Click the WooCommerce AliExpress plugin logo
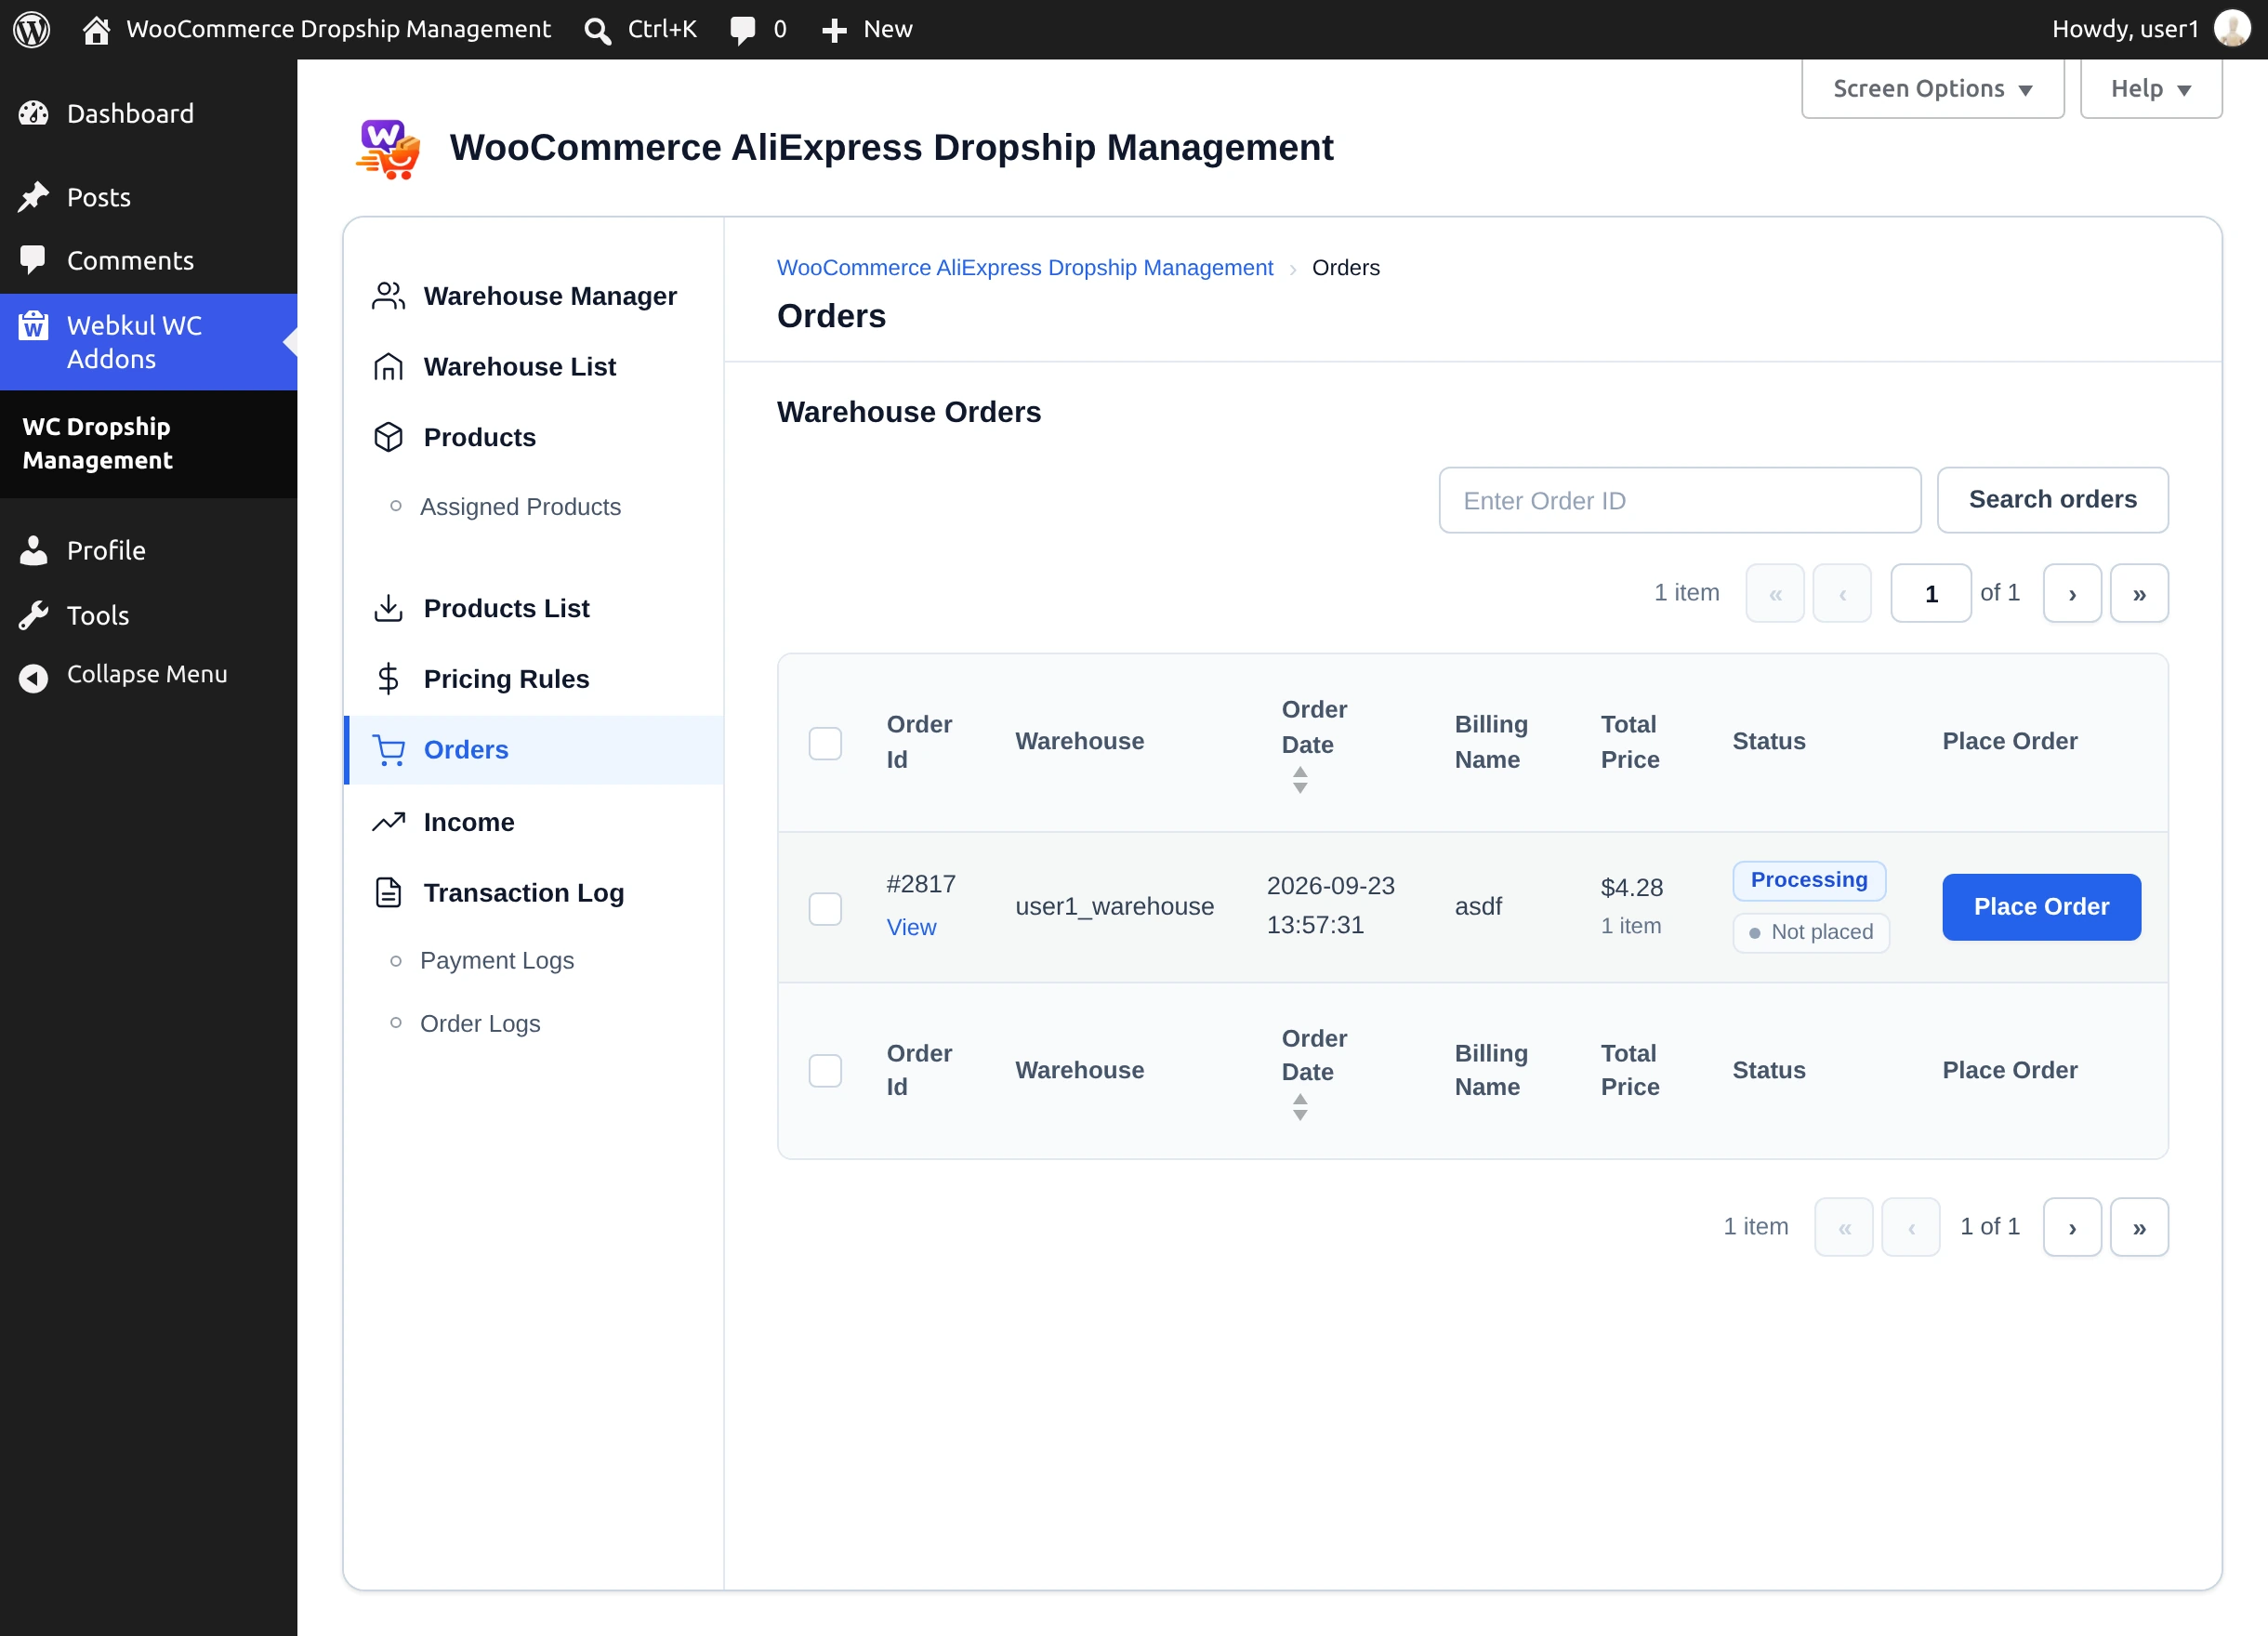 (x=388, y=149)
